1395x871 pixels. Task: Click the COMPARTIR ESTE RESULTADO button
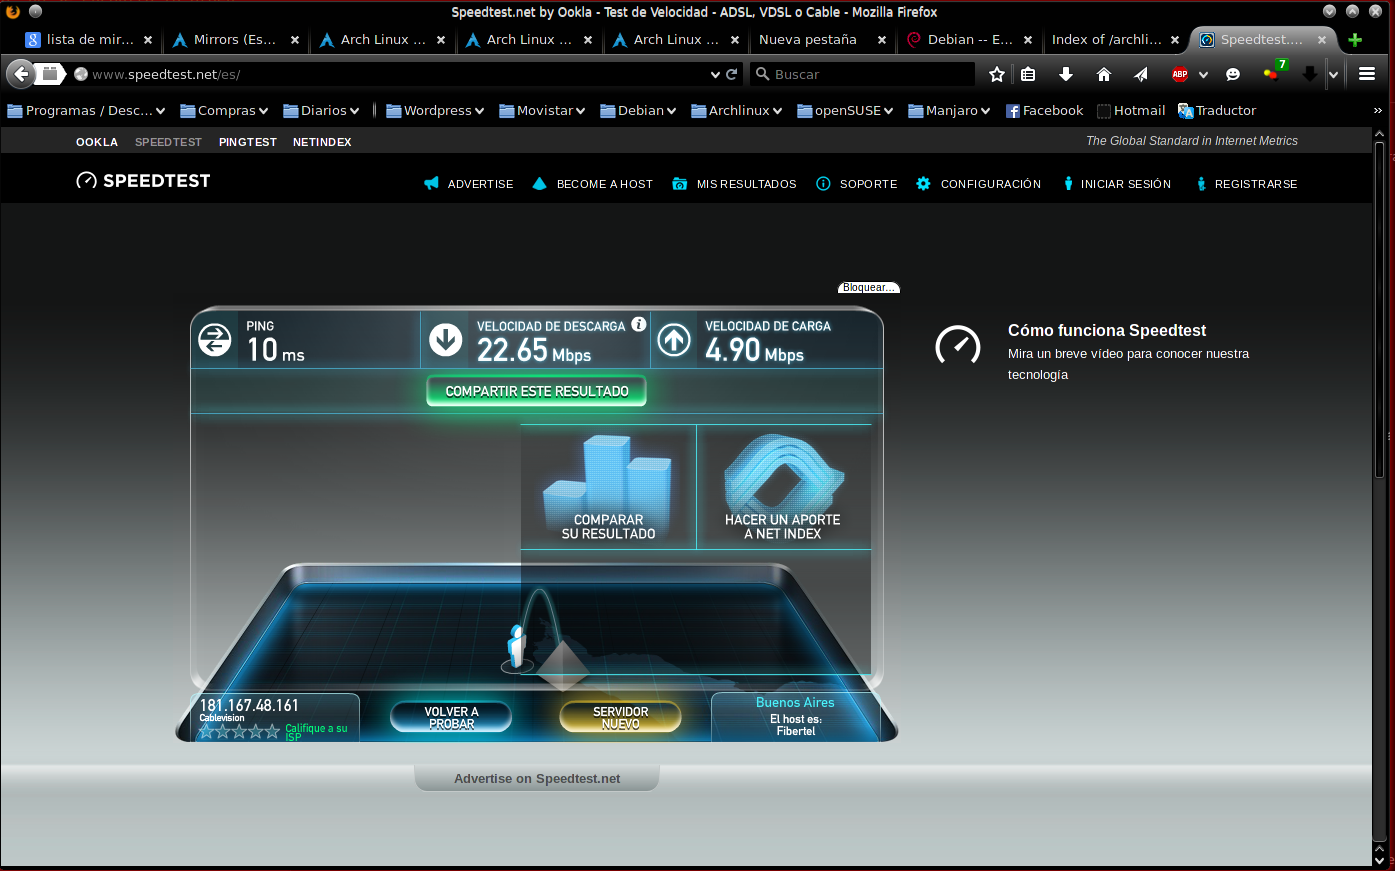tap(537, 391)
